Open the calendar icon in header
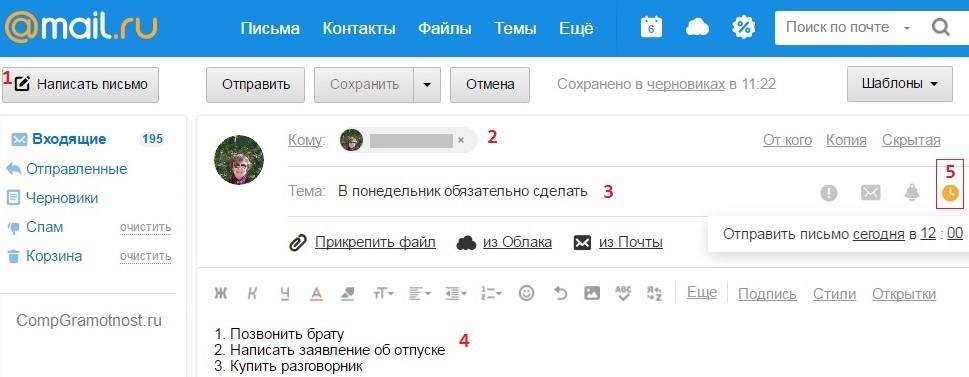This screenshot has width=969, height=377. click(651, 28)
